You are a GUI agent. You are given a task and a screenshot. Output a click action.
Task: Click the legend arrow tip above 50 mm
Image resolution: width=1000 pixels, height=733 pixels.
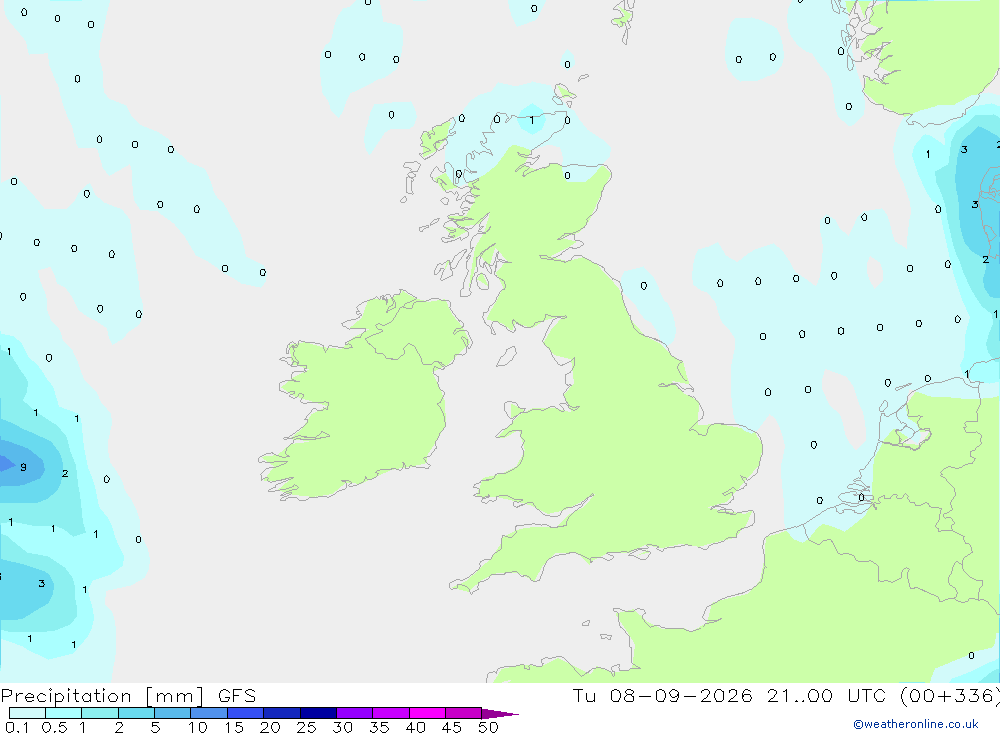coord(500,714)
